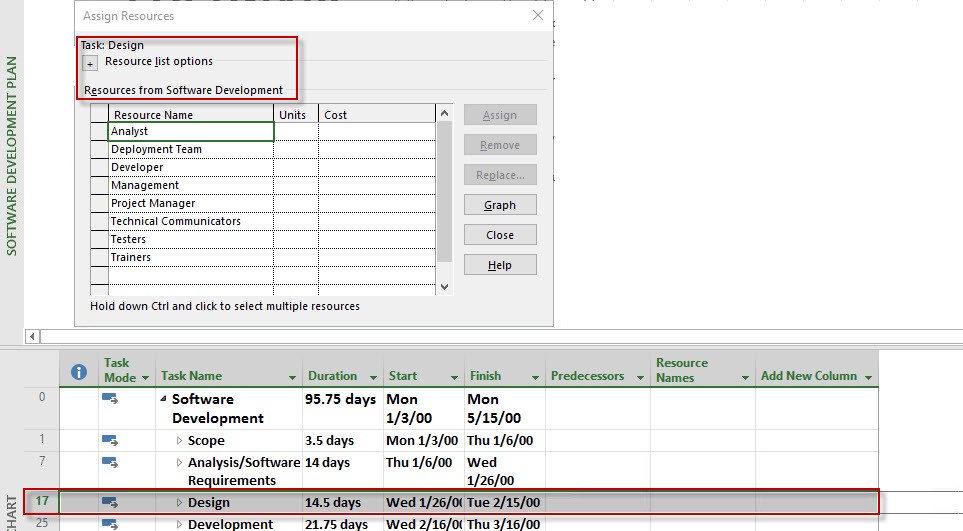This screenshot has width=963, height=531.
Task: Click the Units cell for Analyst
Action: (296, 131)
